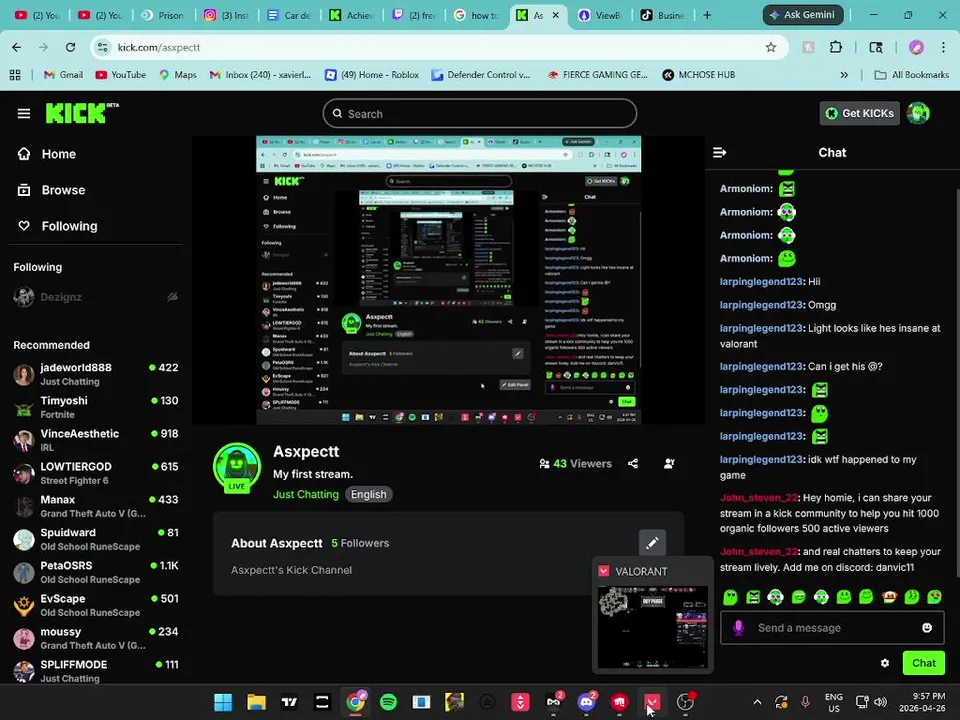Reload the page with browser refresh

click(70, 47)
